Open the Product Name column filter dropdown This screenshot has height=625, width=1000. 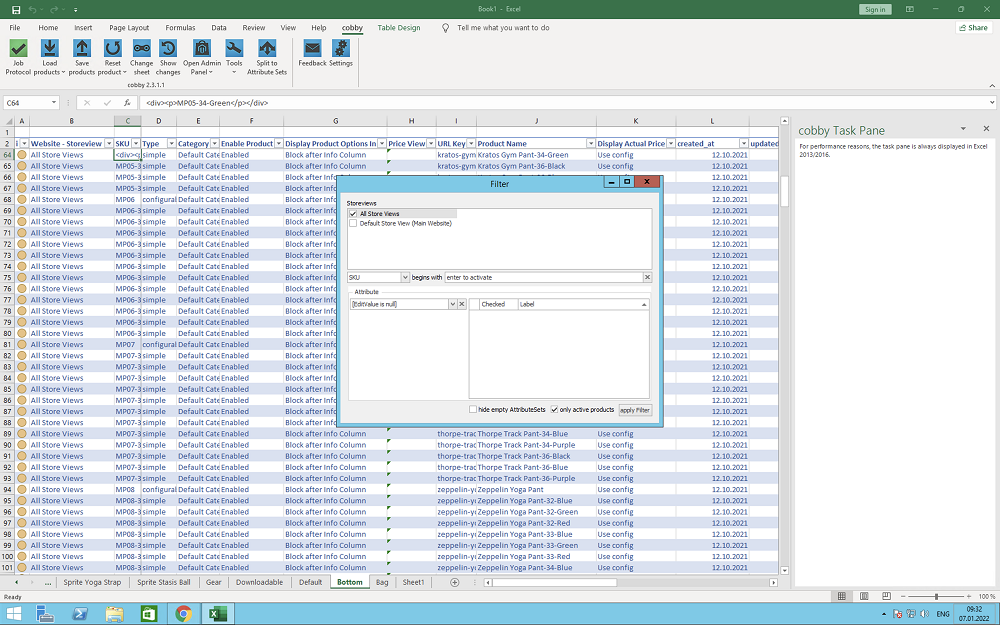(x=591, y=143)
